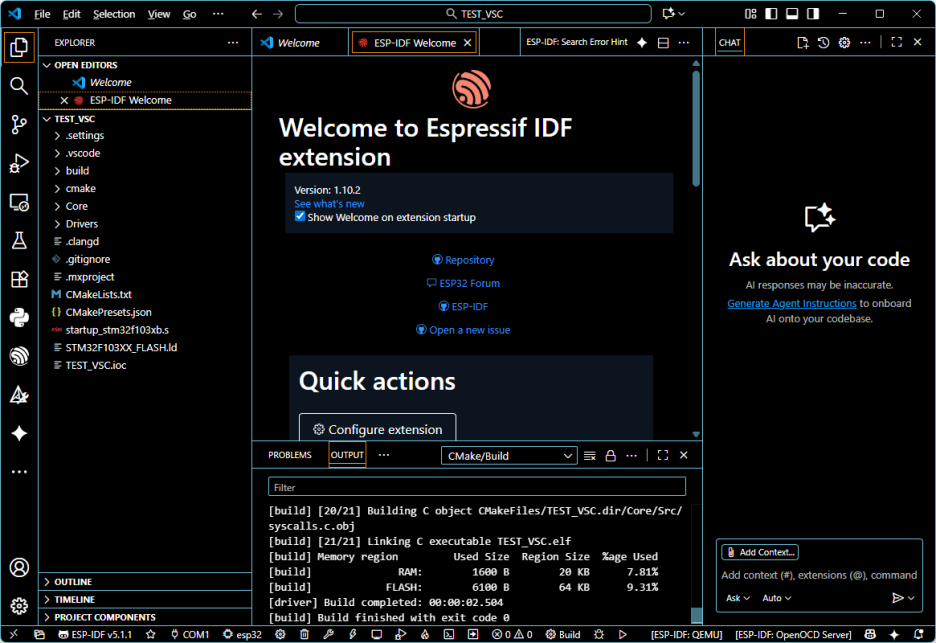Click the ESP-IDF monitor device icon

click(x=377, y=635)
